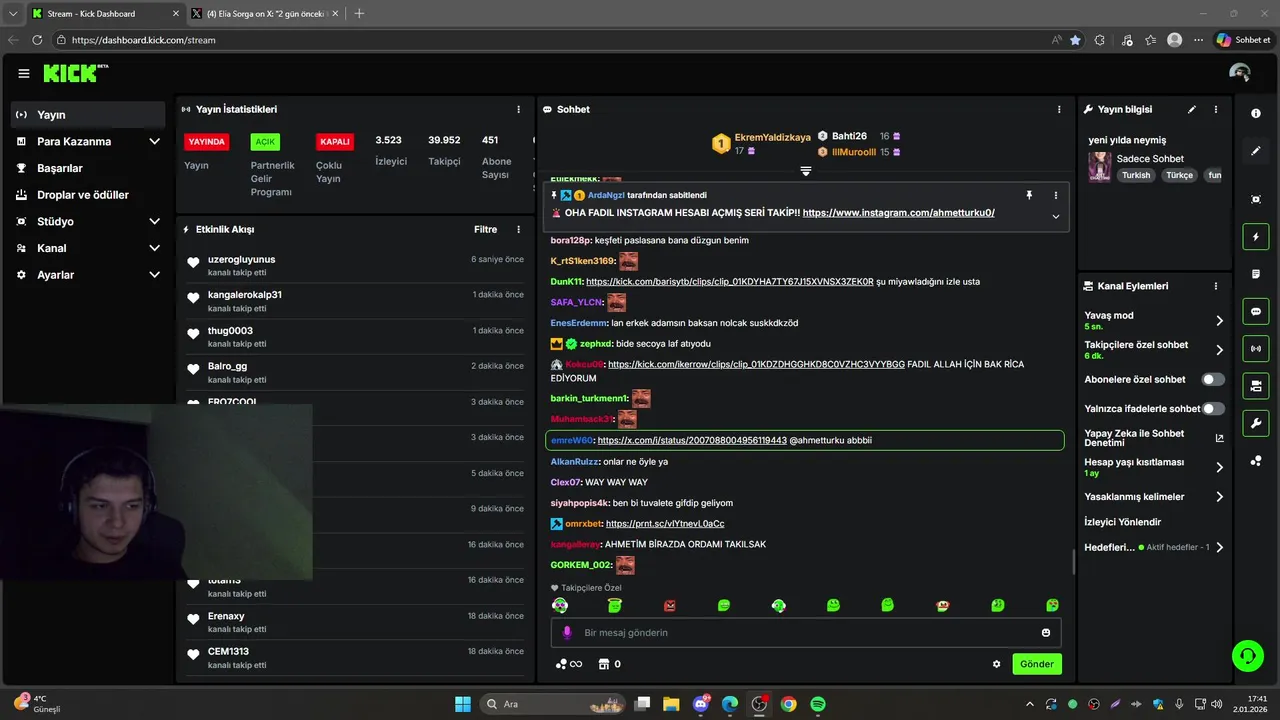This screenshot has width=1280, height=720.
Task: Open the Takipçilere özel sohbet settings
Action: [1154, 350]
